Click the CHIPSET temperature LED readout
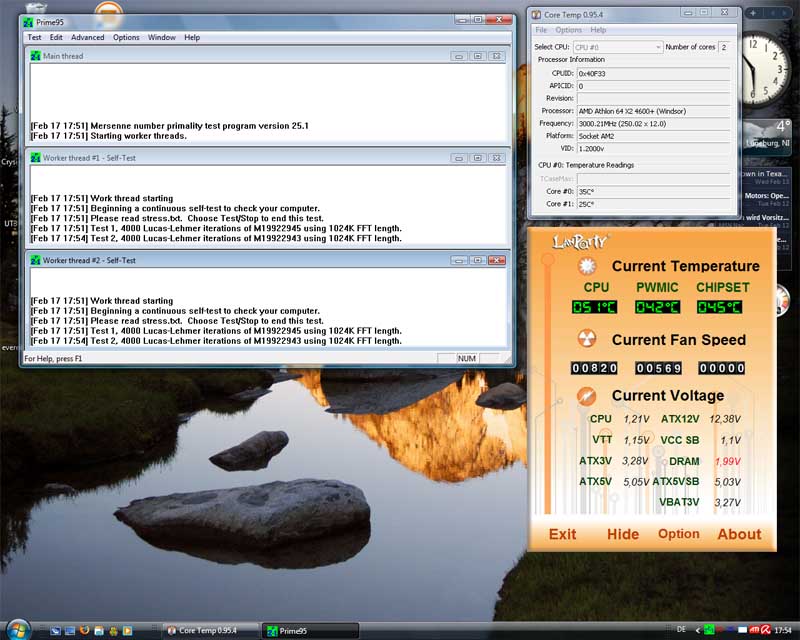 coord(719,307)
